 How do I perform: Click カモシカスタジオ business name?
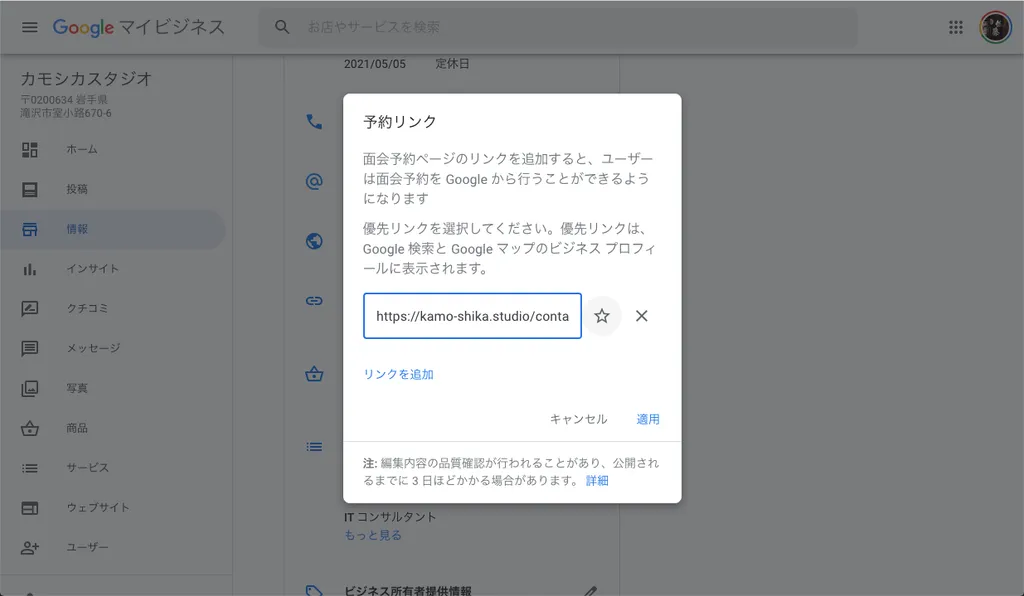click(86, 79)
